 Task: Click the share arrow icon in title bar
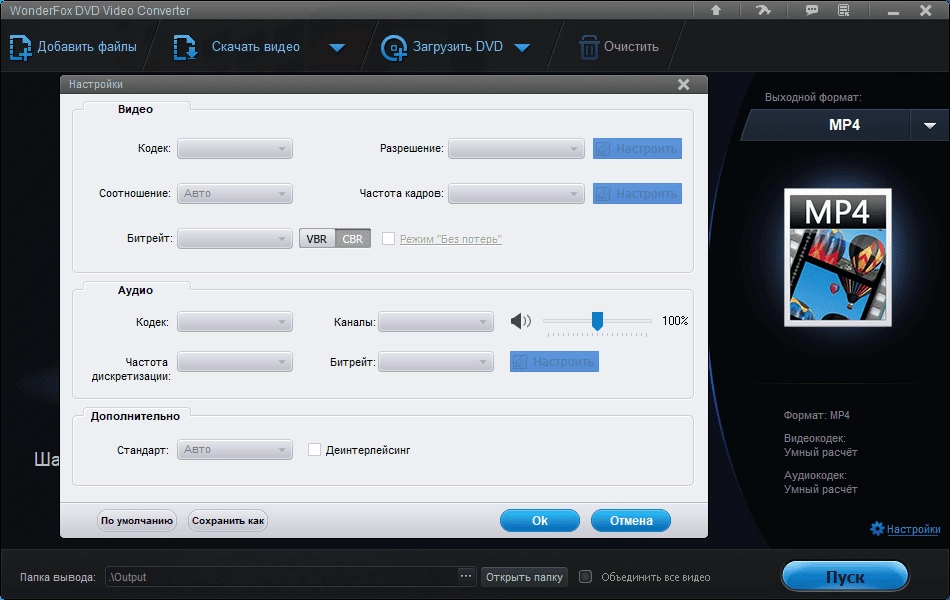(763, 10)
